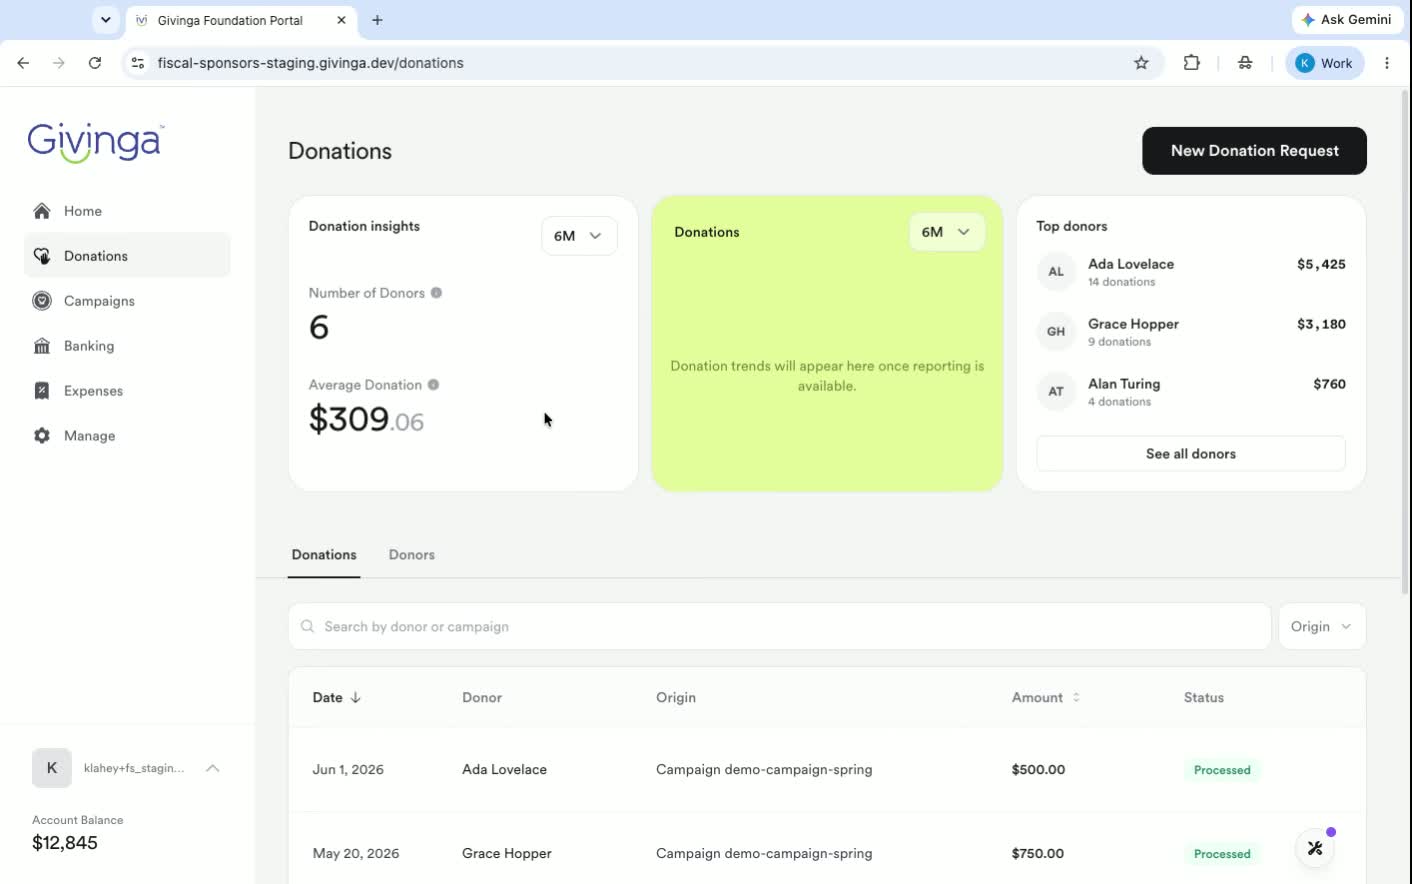The width and height of the screenshot is (1412, 884).
Task: Click the search by donor or campaign field
Action: [780, 627]
